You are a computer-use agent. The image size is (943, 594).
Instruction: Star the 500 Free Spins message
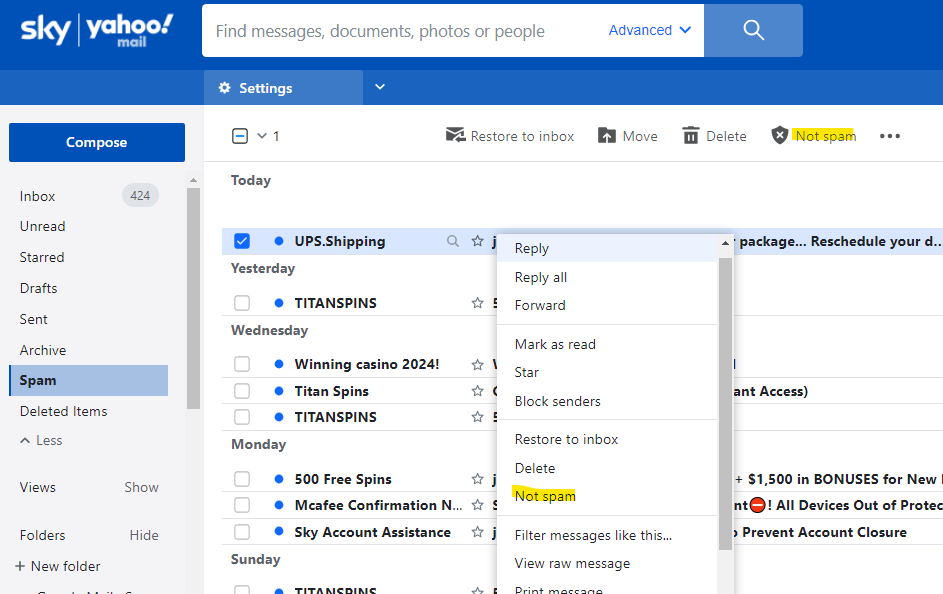(478, 479)
